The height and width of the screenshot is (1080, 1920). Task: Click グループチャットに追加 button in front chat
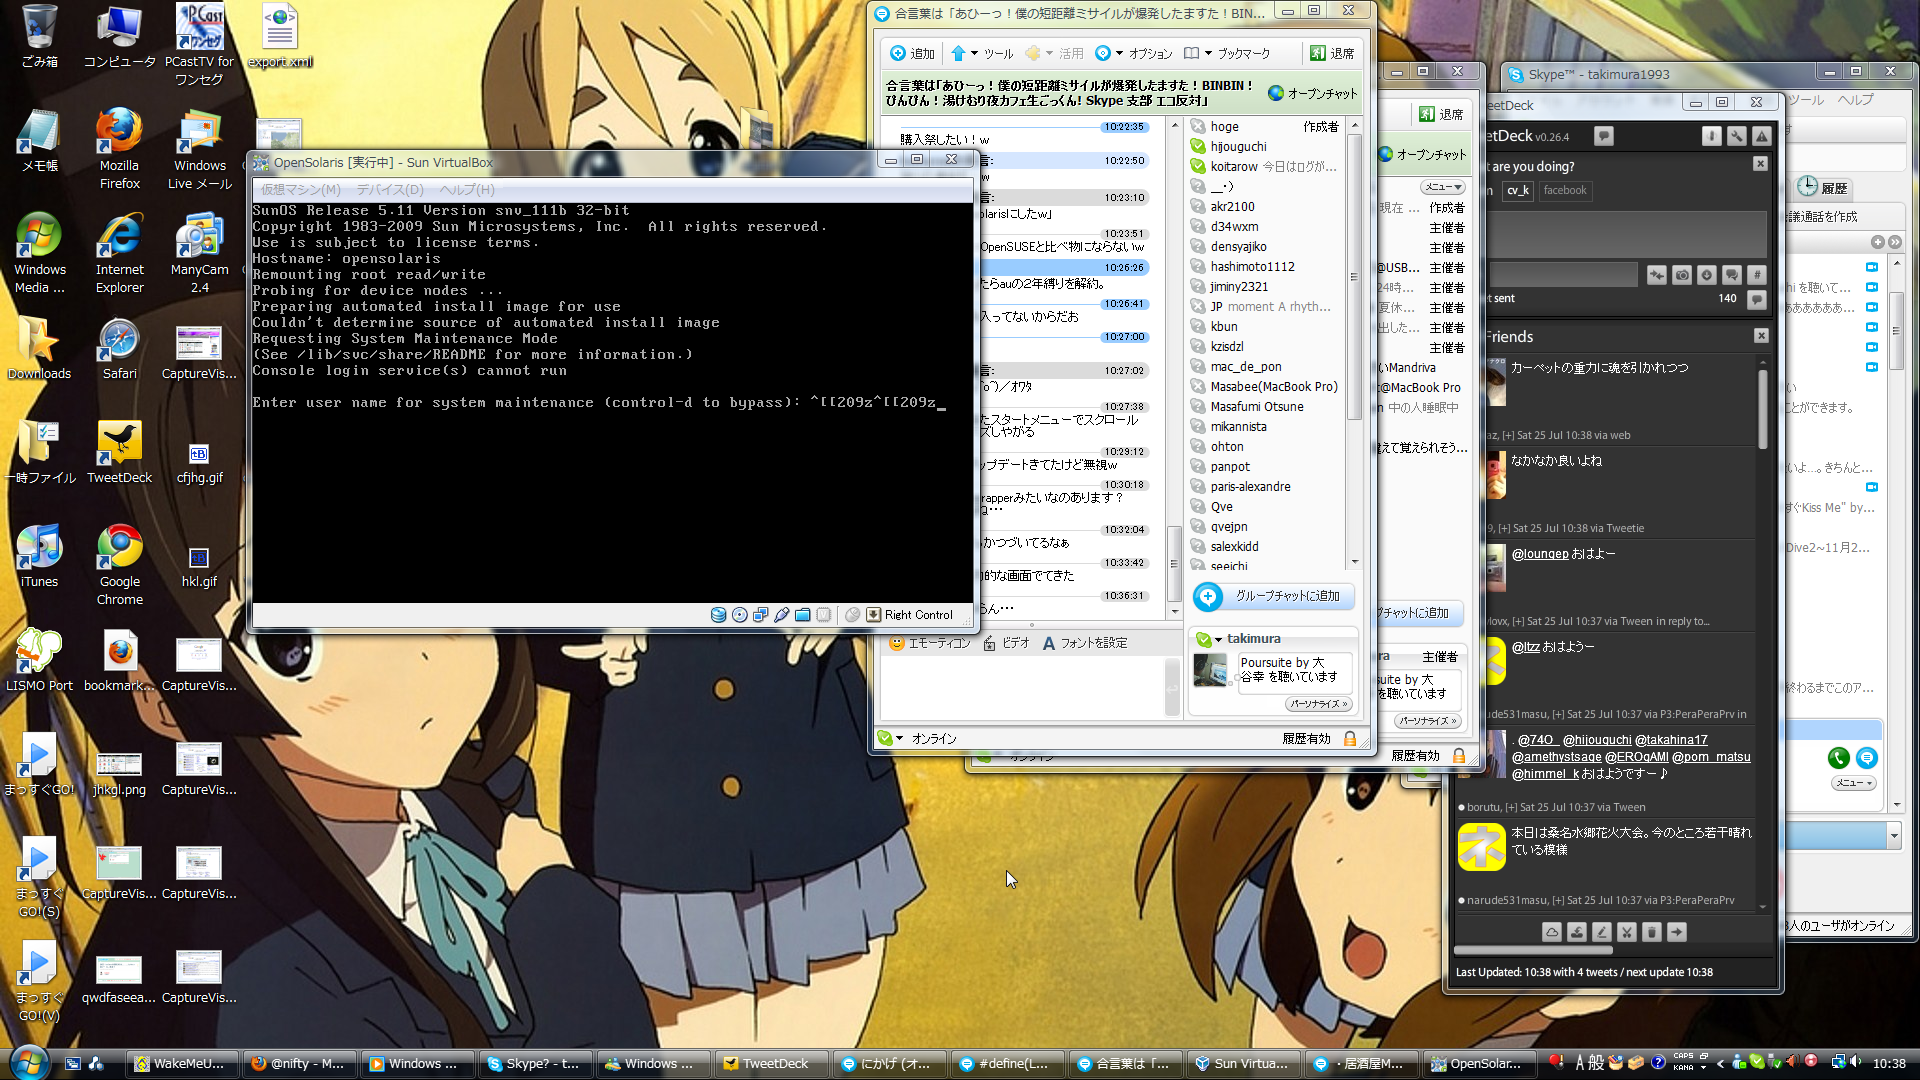click(1273, 596)
